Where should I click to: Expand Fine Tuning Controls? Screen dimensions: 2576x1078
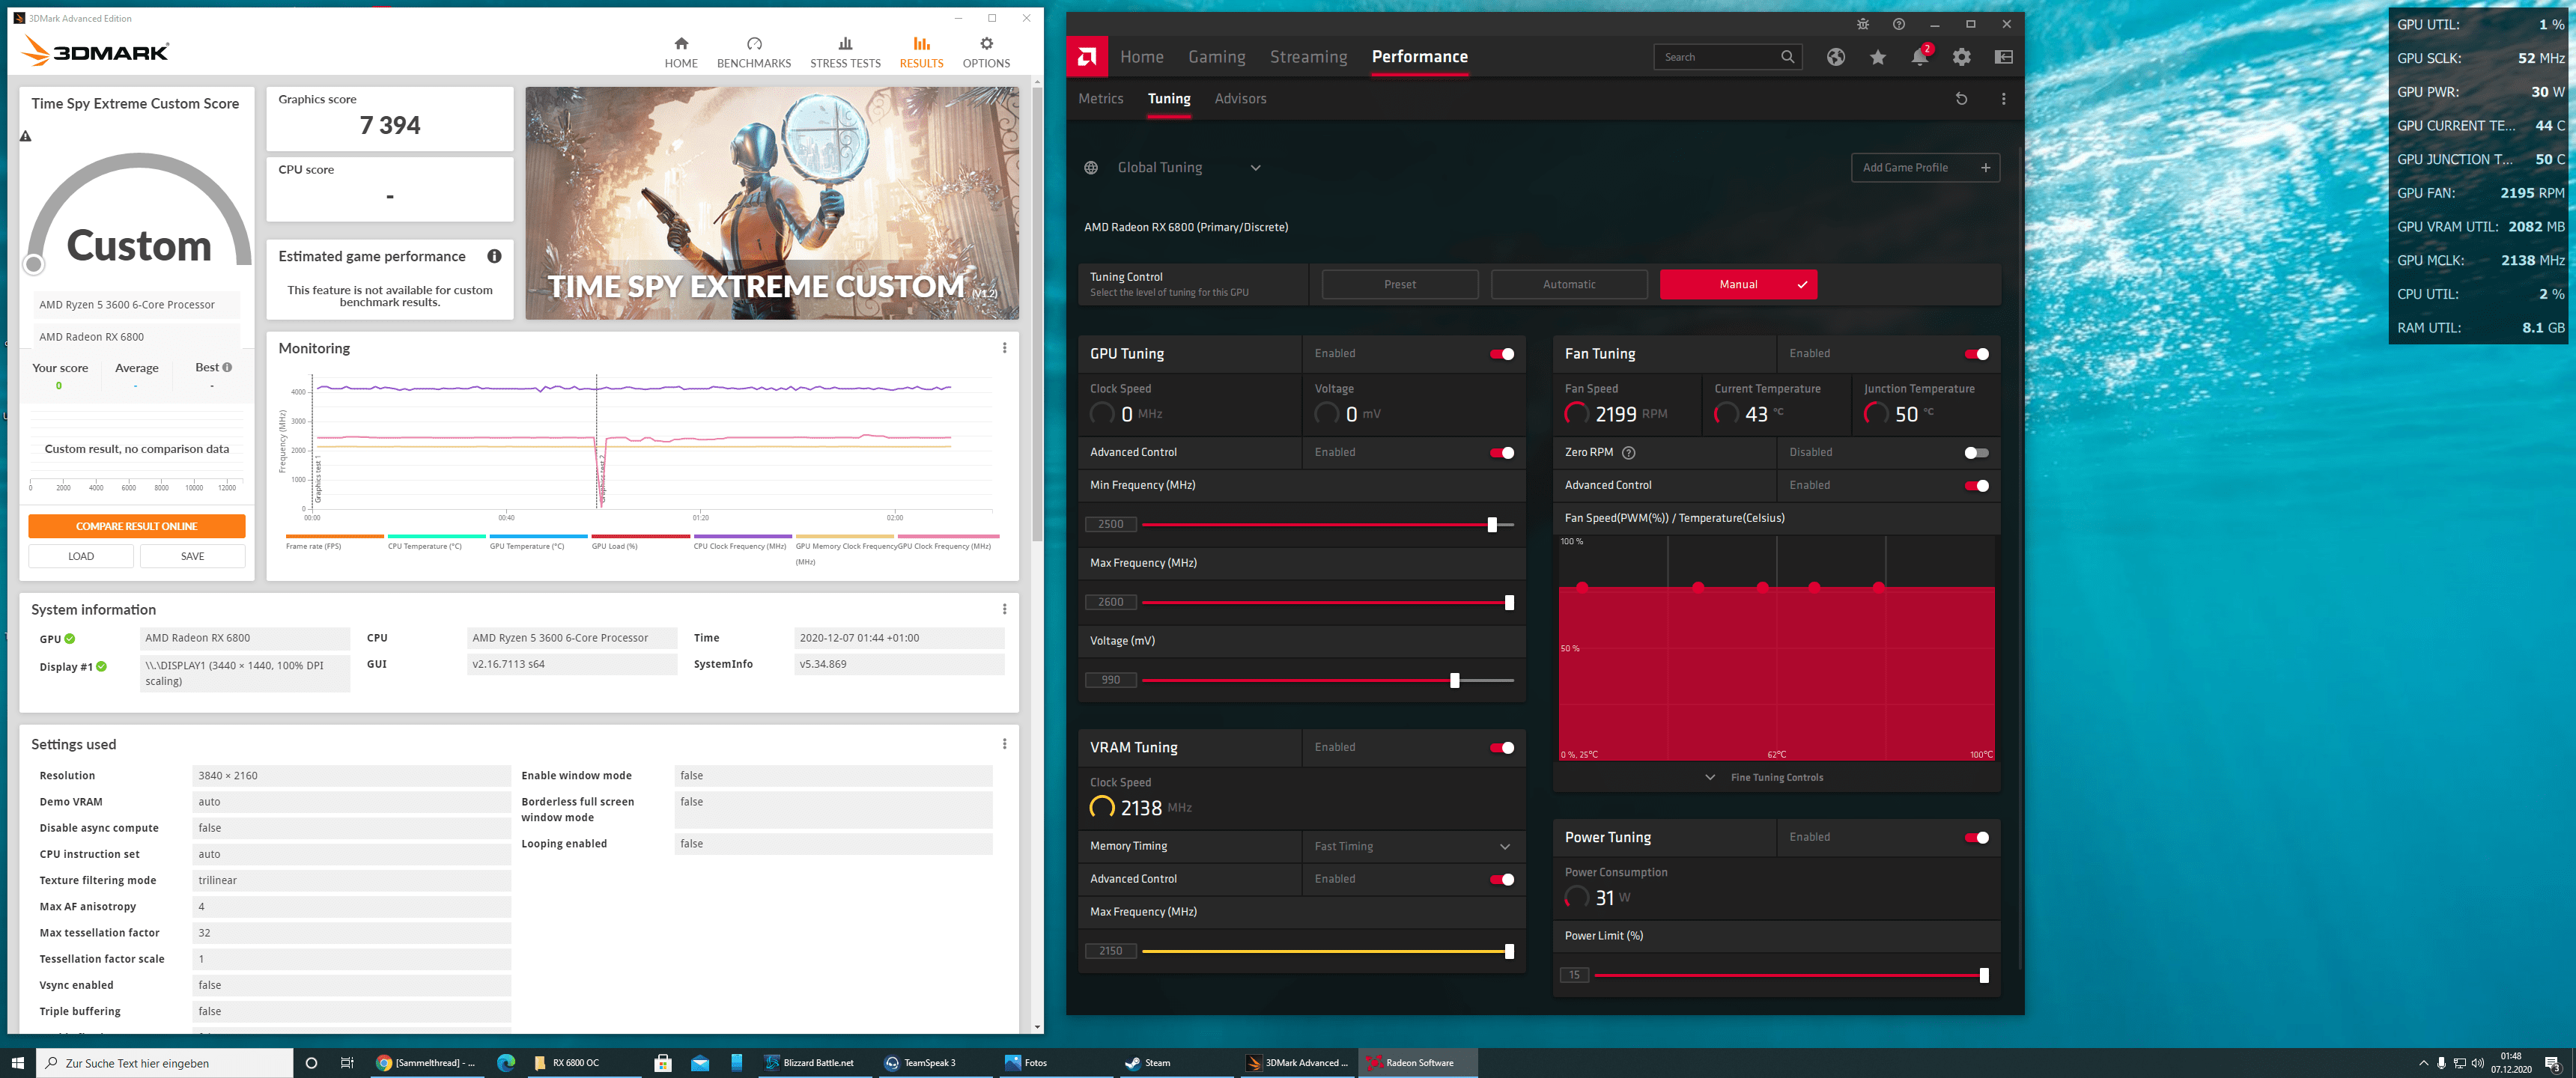pyautogui.click(x=1766, y=777)
